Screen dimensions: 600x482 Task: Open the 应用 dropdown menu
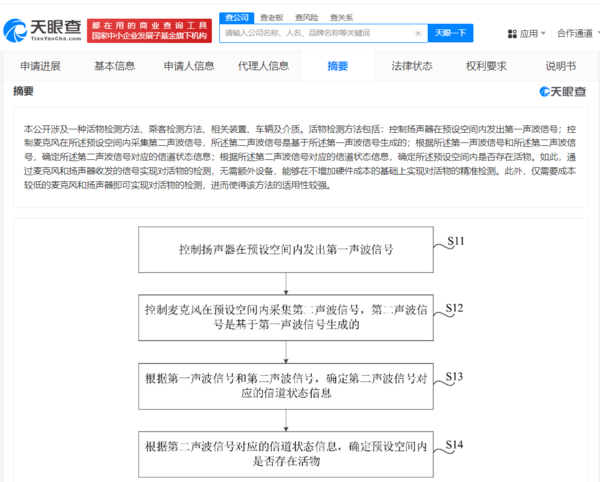click(530, 33)
